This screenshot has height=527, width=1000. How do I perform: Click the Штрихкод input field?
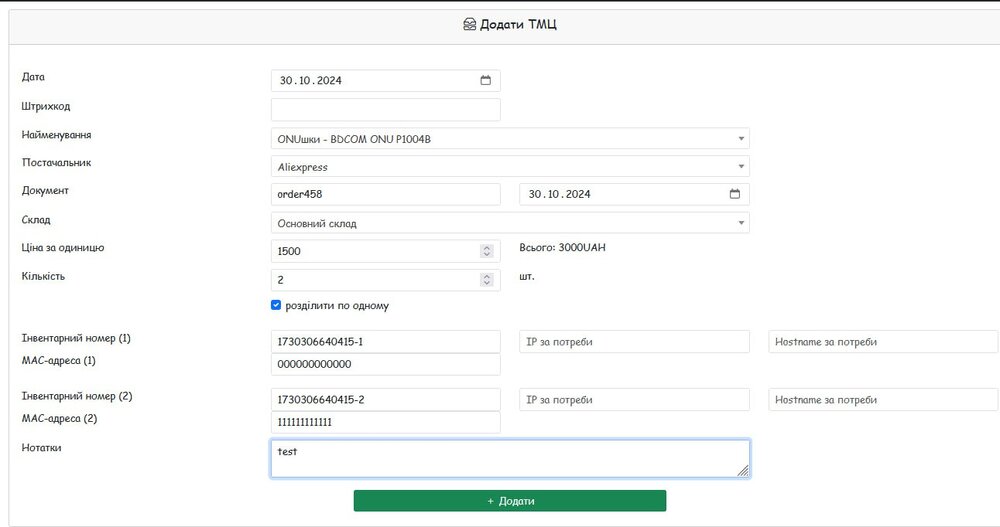click(x=385, y=110)
